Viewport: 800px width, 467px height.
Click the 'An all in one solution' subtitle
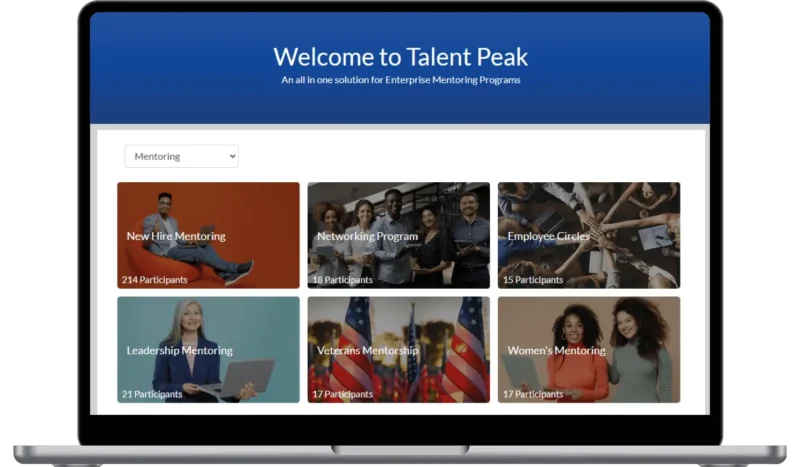[x=401, y=80]
